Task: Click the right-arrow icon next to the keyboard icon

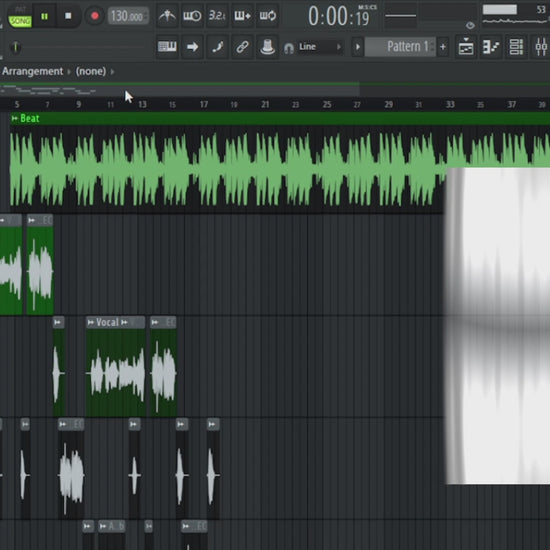Action: pos(192,46)
